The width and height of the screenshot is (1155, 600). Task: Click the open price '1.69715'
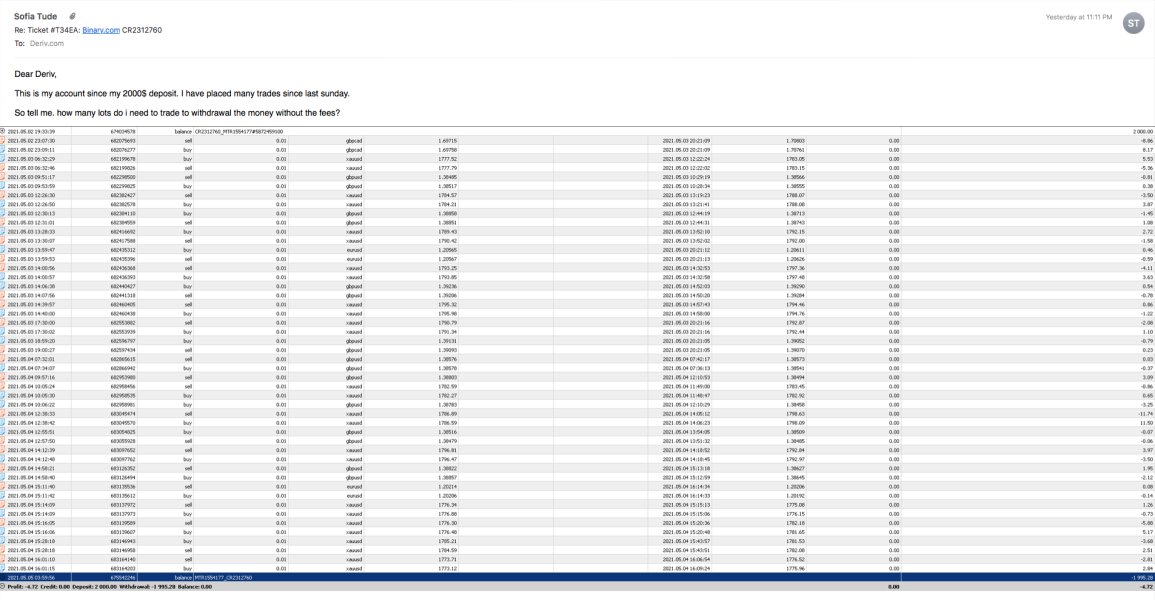[447, 141]
